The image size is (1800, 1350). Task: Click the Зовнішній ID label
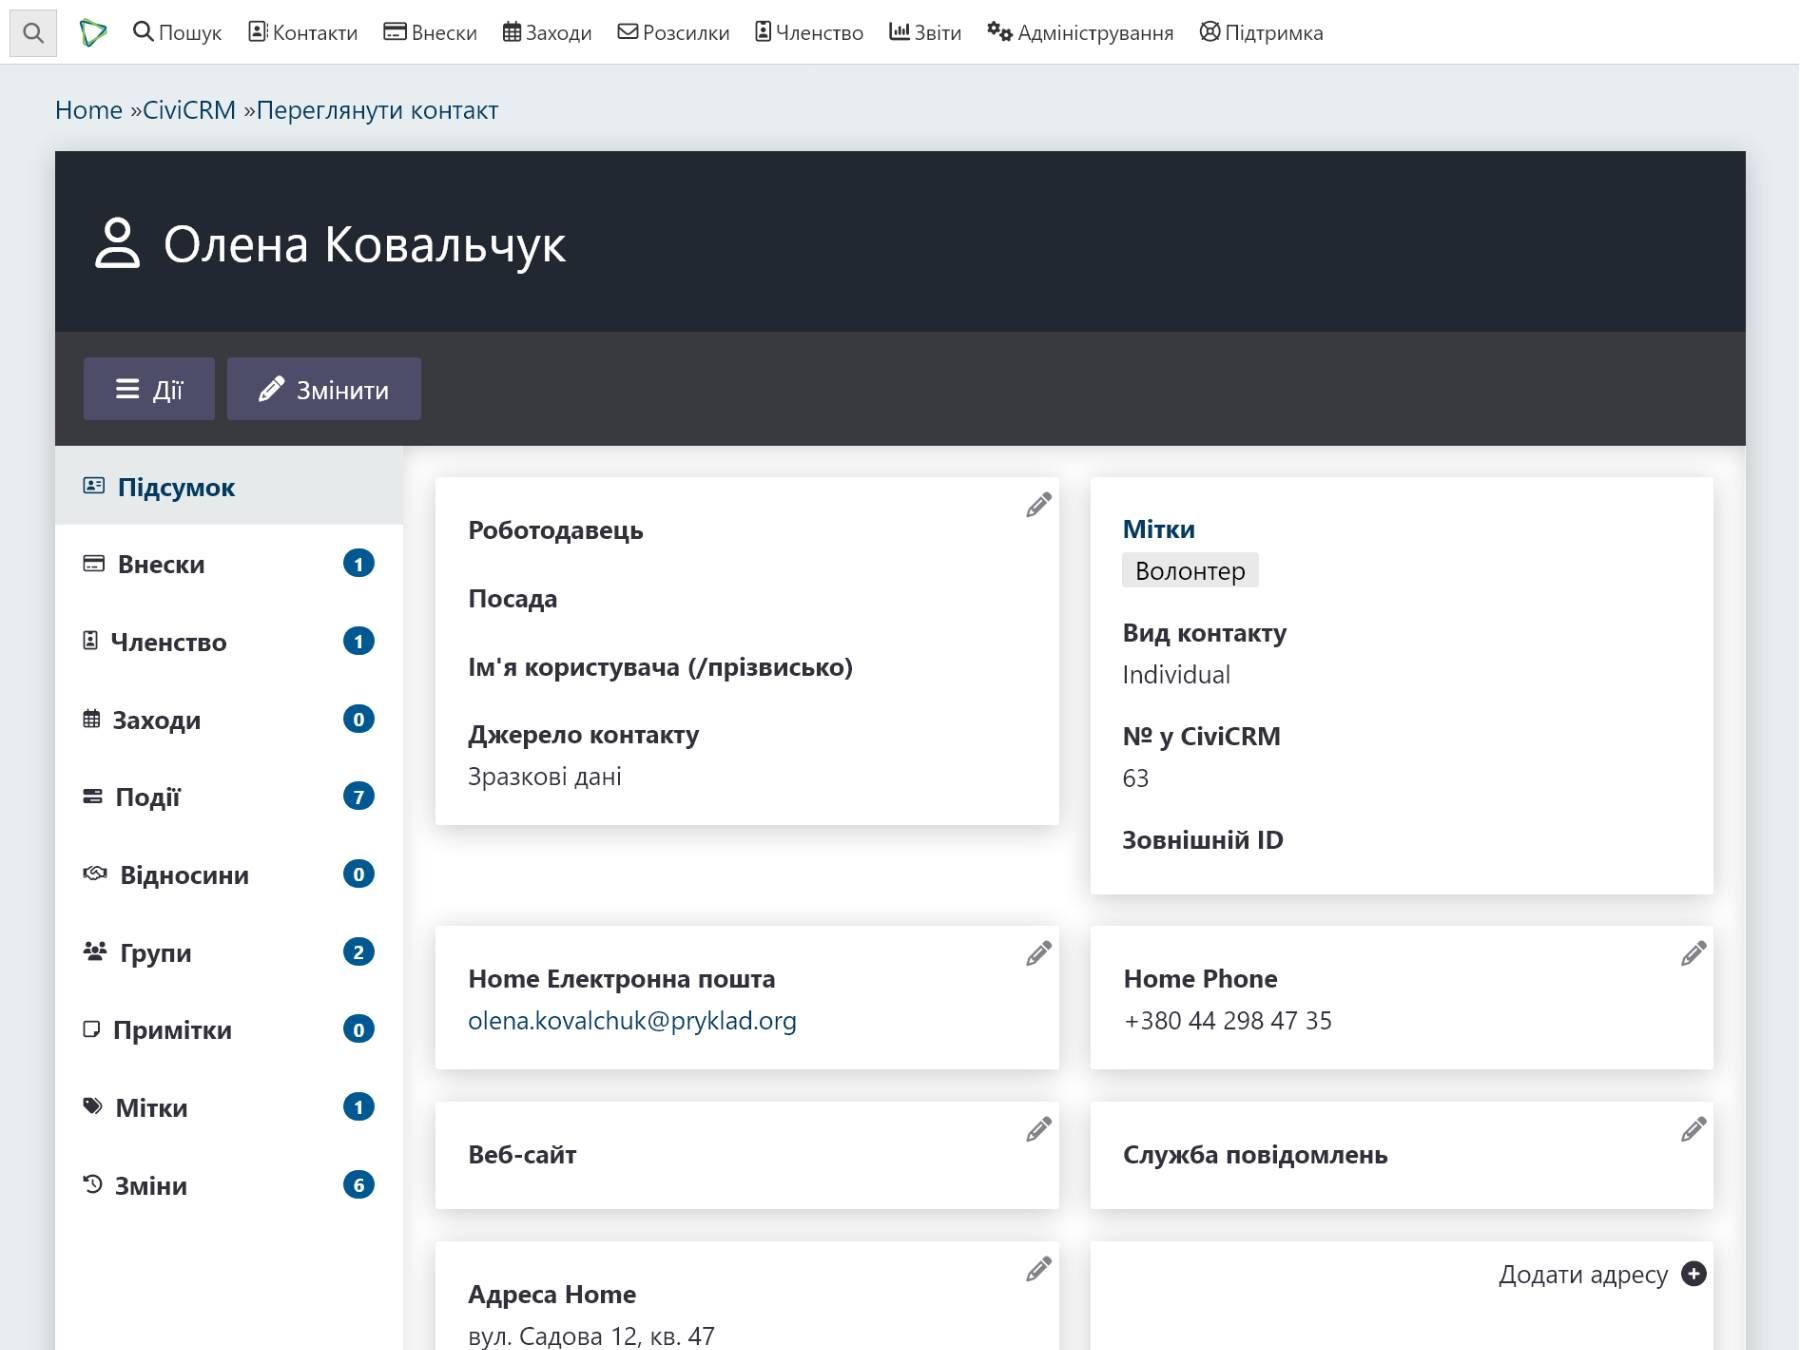[1203, 840]
